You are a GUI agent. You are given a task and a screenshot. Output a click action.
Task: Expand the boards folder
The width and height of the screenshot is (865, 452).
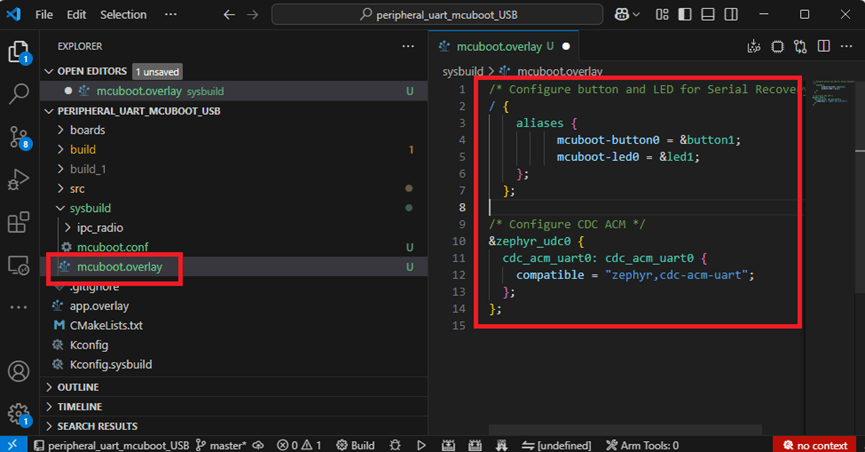pos(87,130)
